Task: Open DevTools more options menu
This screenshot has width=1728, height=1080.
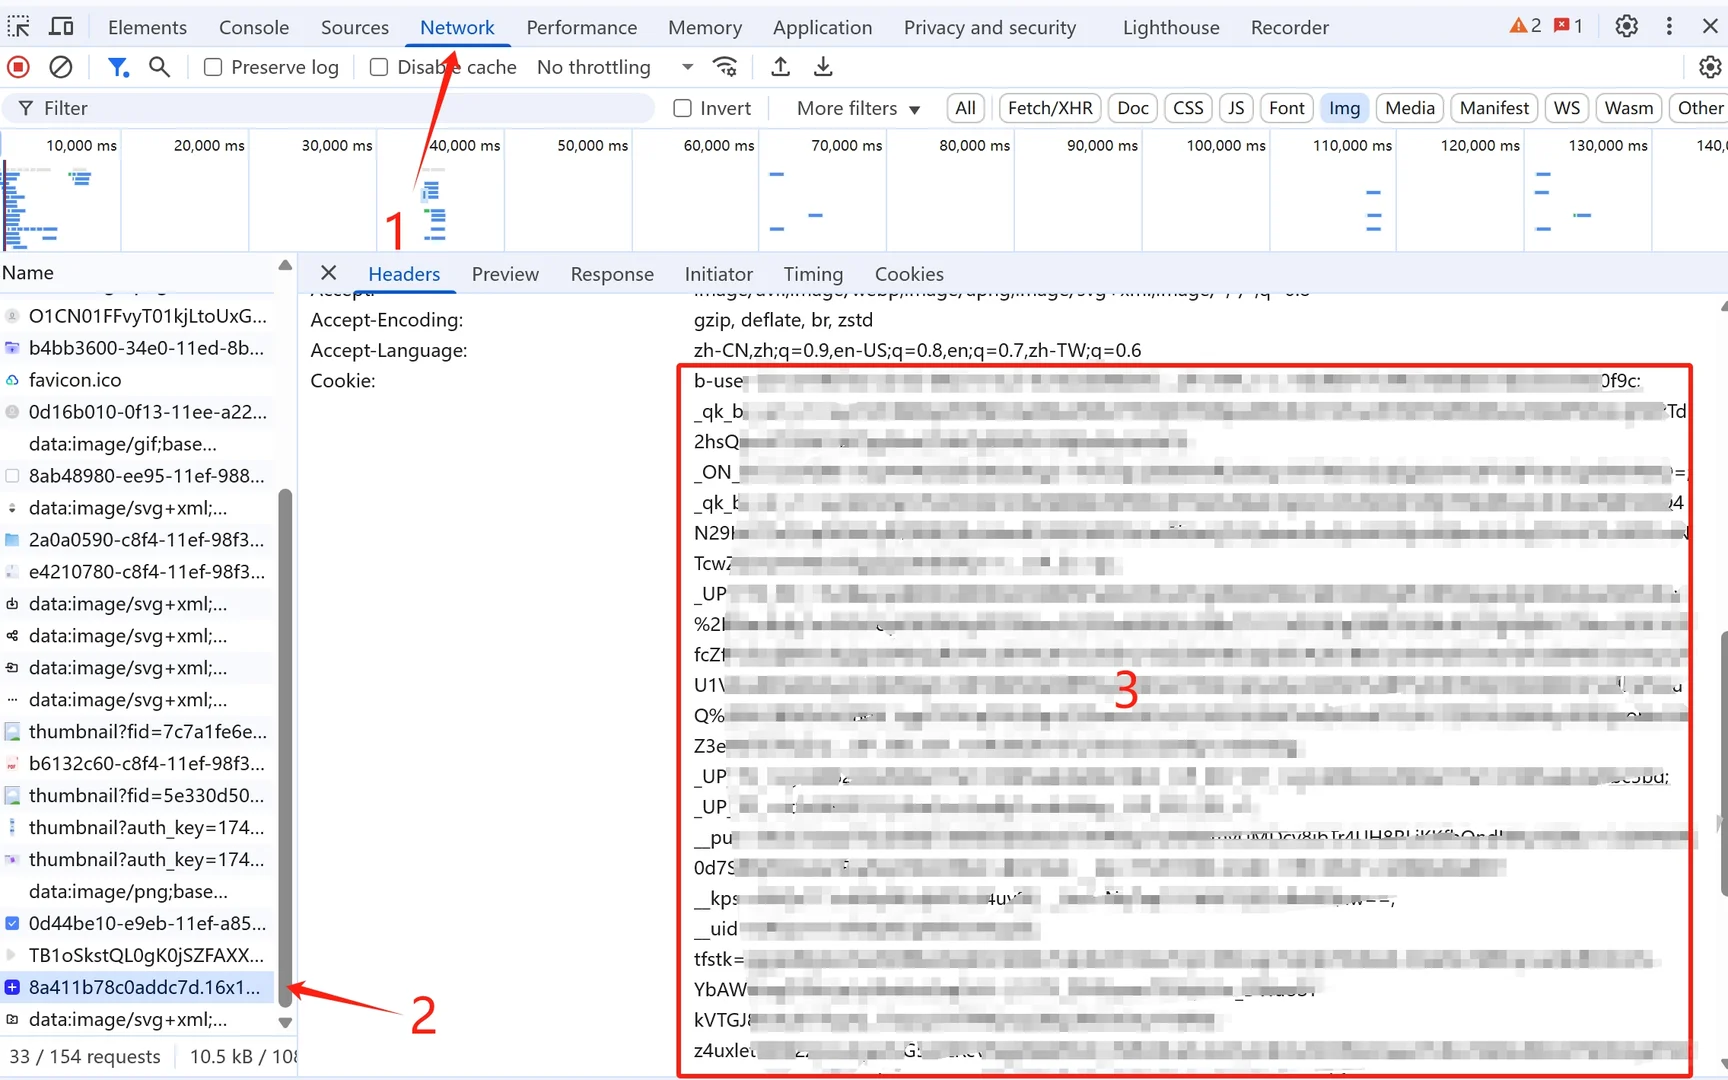Action: [x=1669, y=26]
